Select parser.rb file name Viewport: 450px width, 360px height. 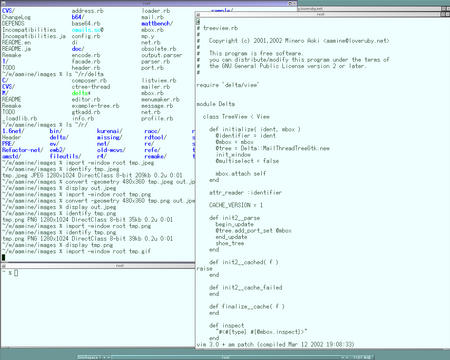(x=156, y=62)
